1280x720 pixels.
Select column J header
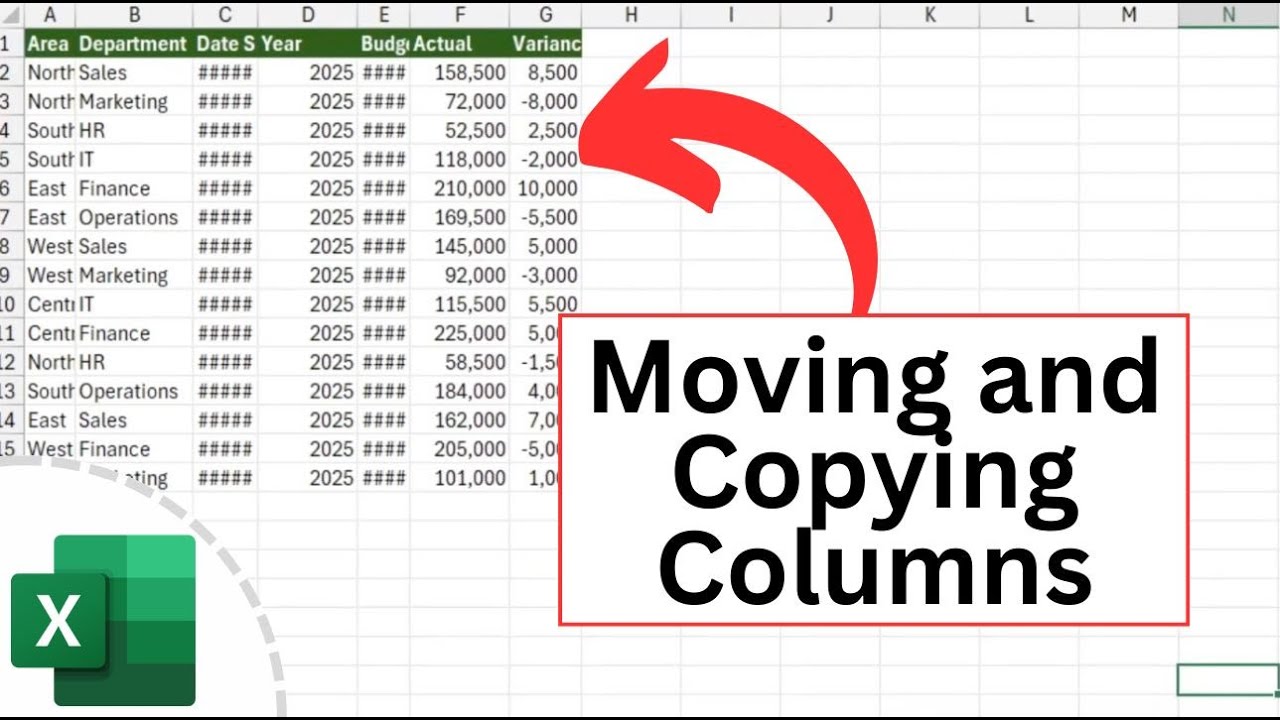click(x=830, y=14)
